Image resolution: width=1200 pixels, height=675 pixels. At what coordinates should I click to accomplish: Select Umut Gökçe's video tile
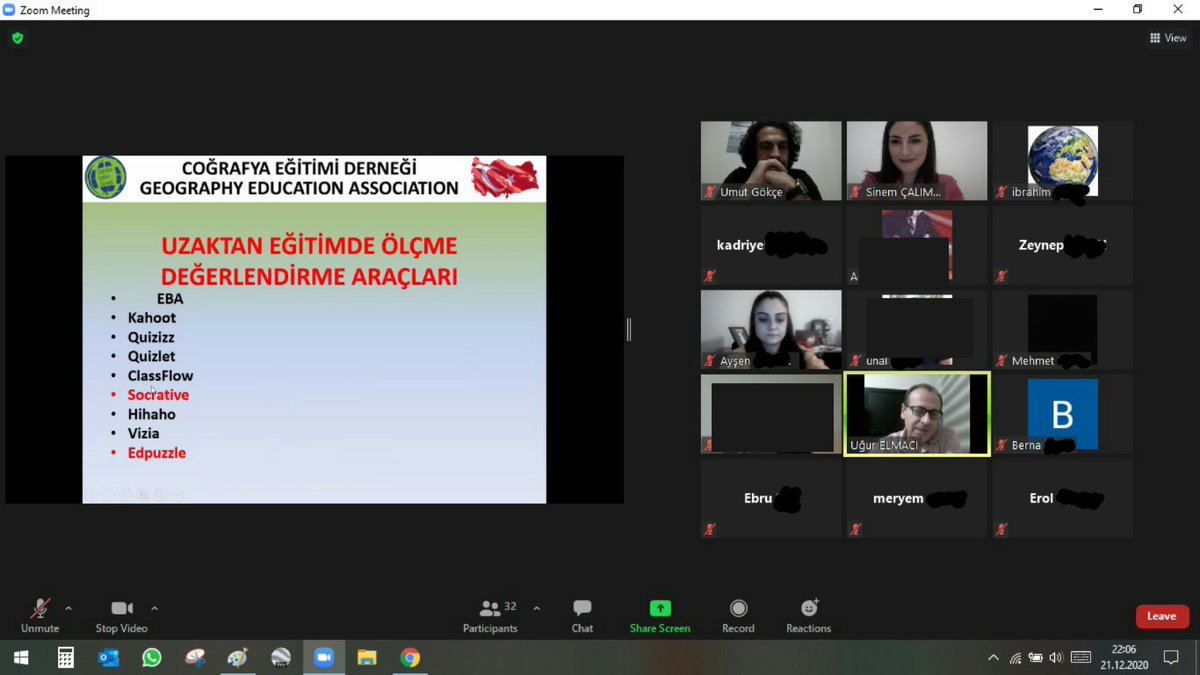point(771,161)
